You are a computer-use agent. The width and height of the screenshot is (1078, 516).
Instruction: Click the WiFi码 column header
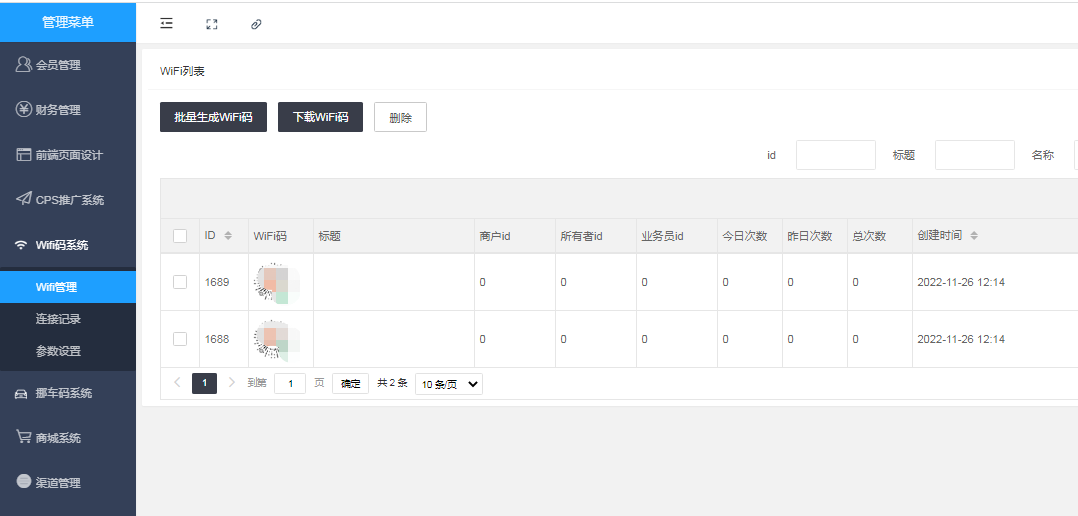pos(270,236)
